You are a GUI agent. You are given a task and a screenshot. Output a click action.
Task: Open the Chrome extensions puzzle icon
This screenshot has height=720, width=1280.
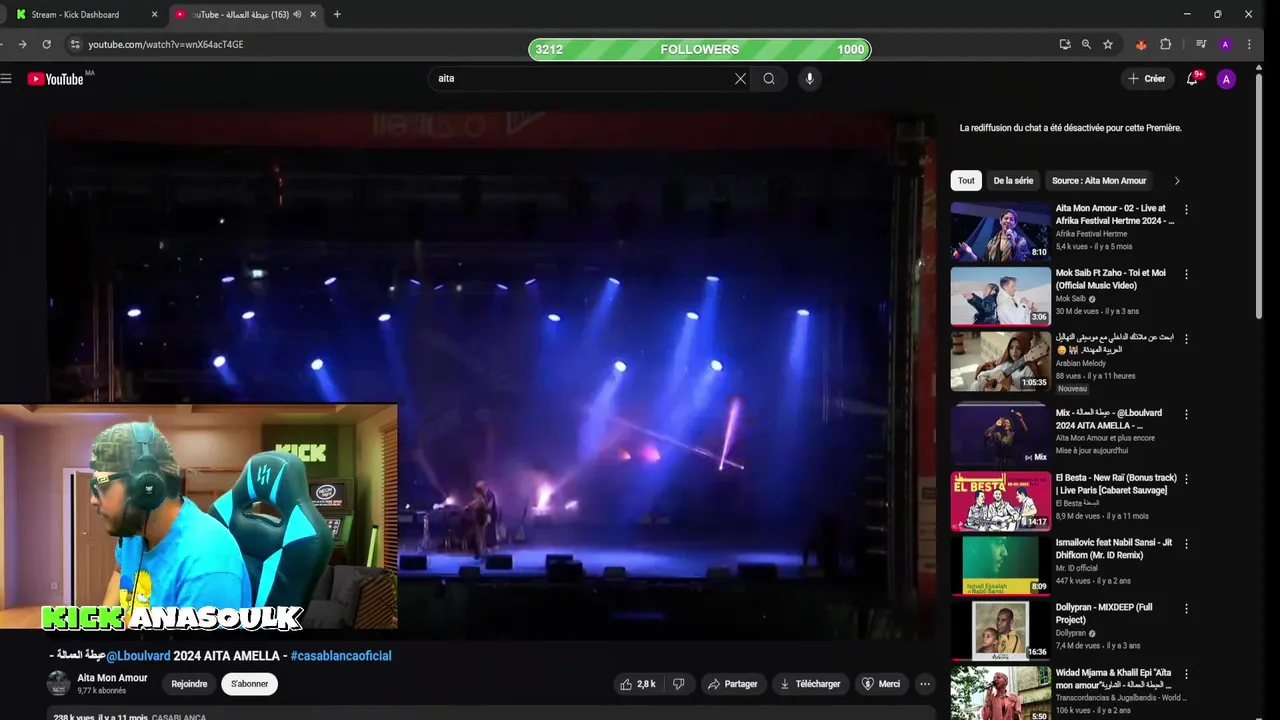coord(1165,45)
